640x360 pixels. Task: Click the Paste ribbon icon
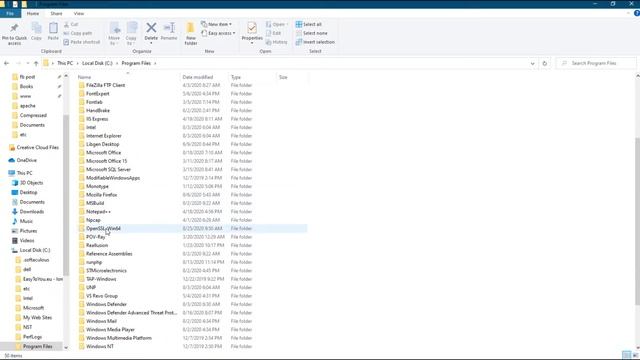point(53,28)
